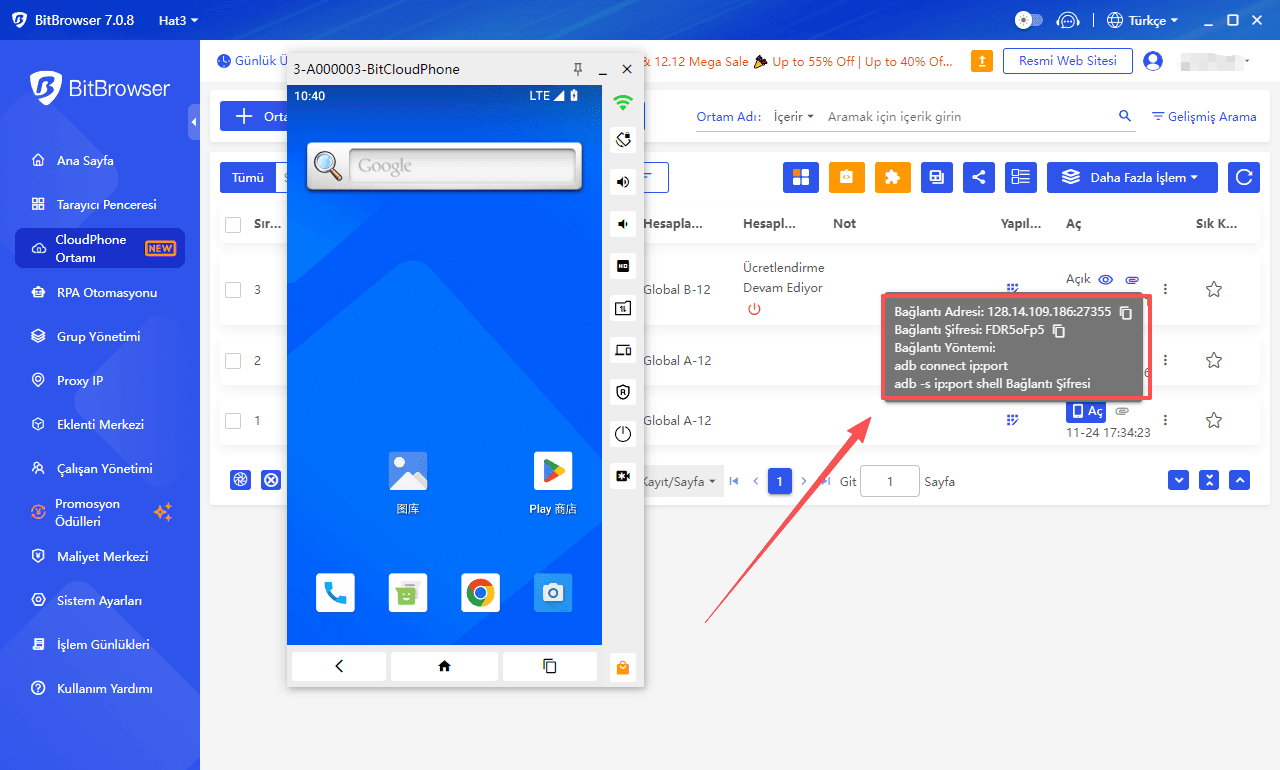The width and height of the screenshot is (1280, 770).
Task: Click the blue up-chevron button
Action: coord(1240,480)
